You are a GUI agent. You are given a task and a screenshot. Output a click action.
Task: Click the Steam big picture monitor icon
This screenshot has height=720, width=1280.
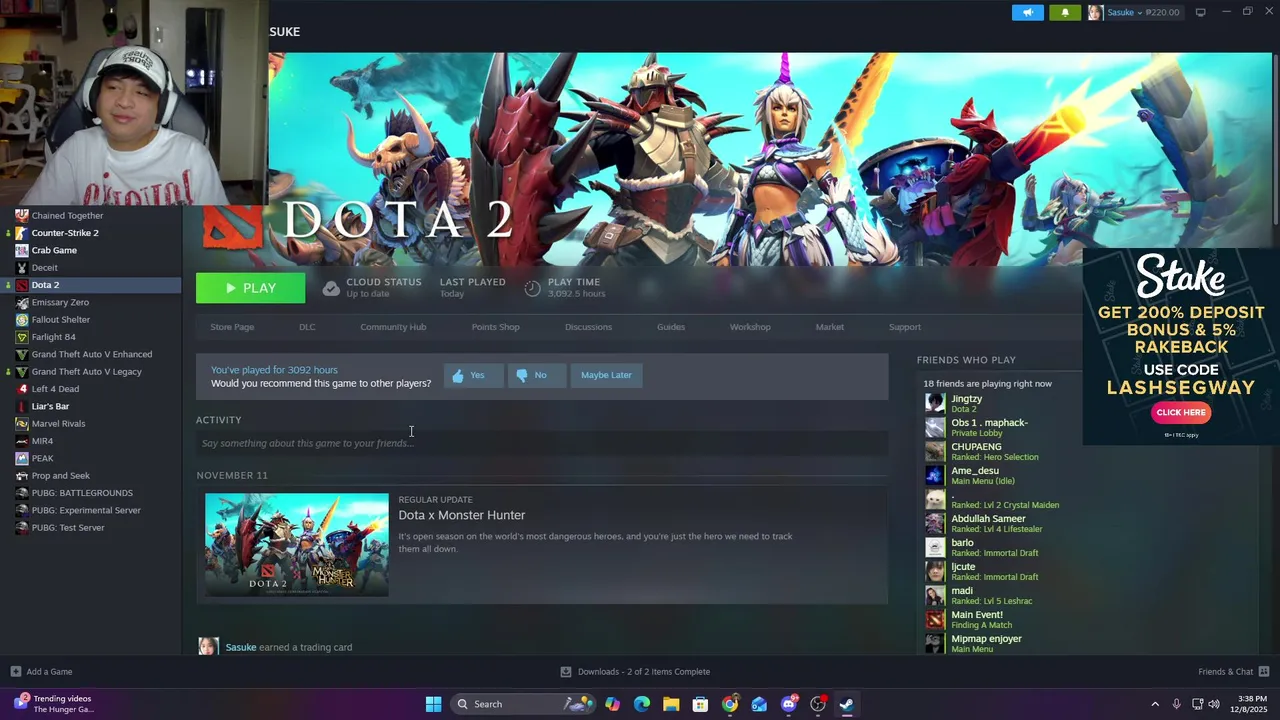click(x=1200, y=12)
